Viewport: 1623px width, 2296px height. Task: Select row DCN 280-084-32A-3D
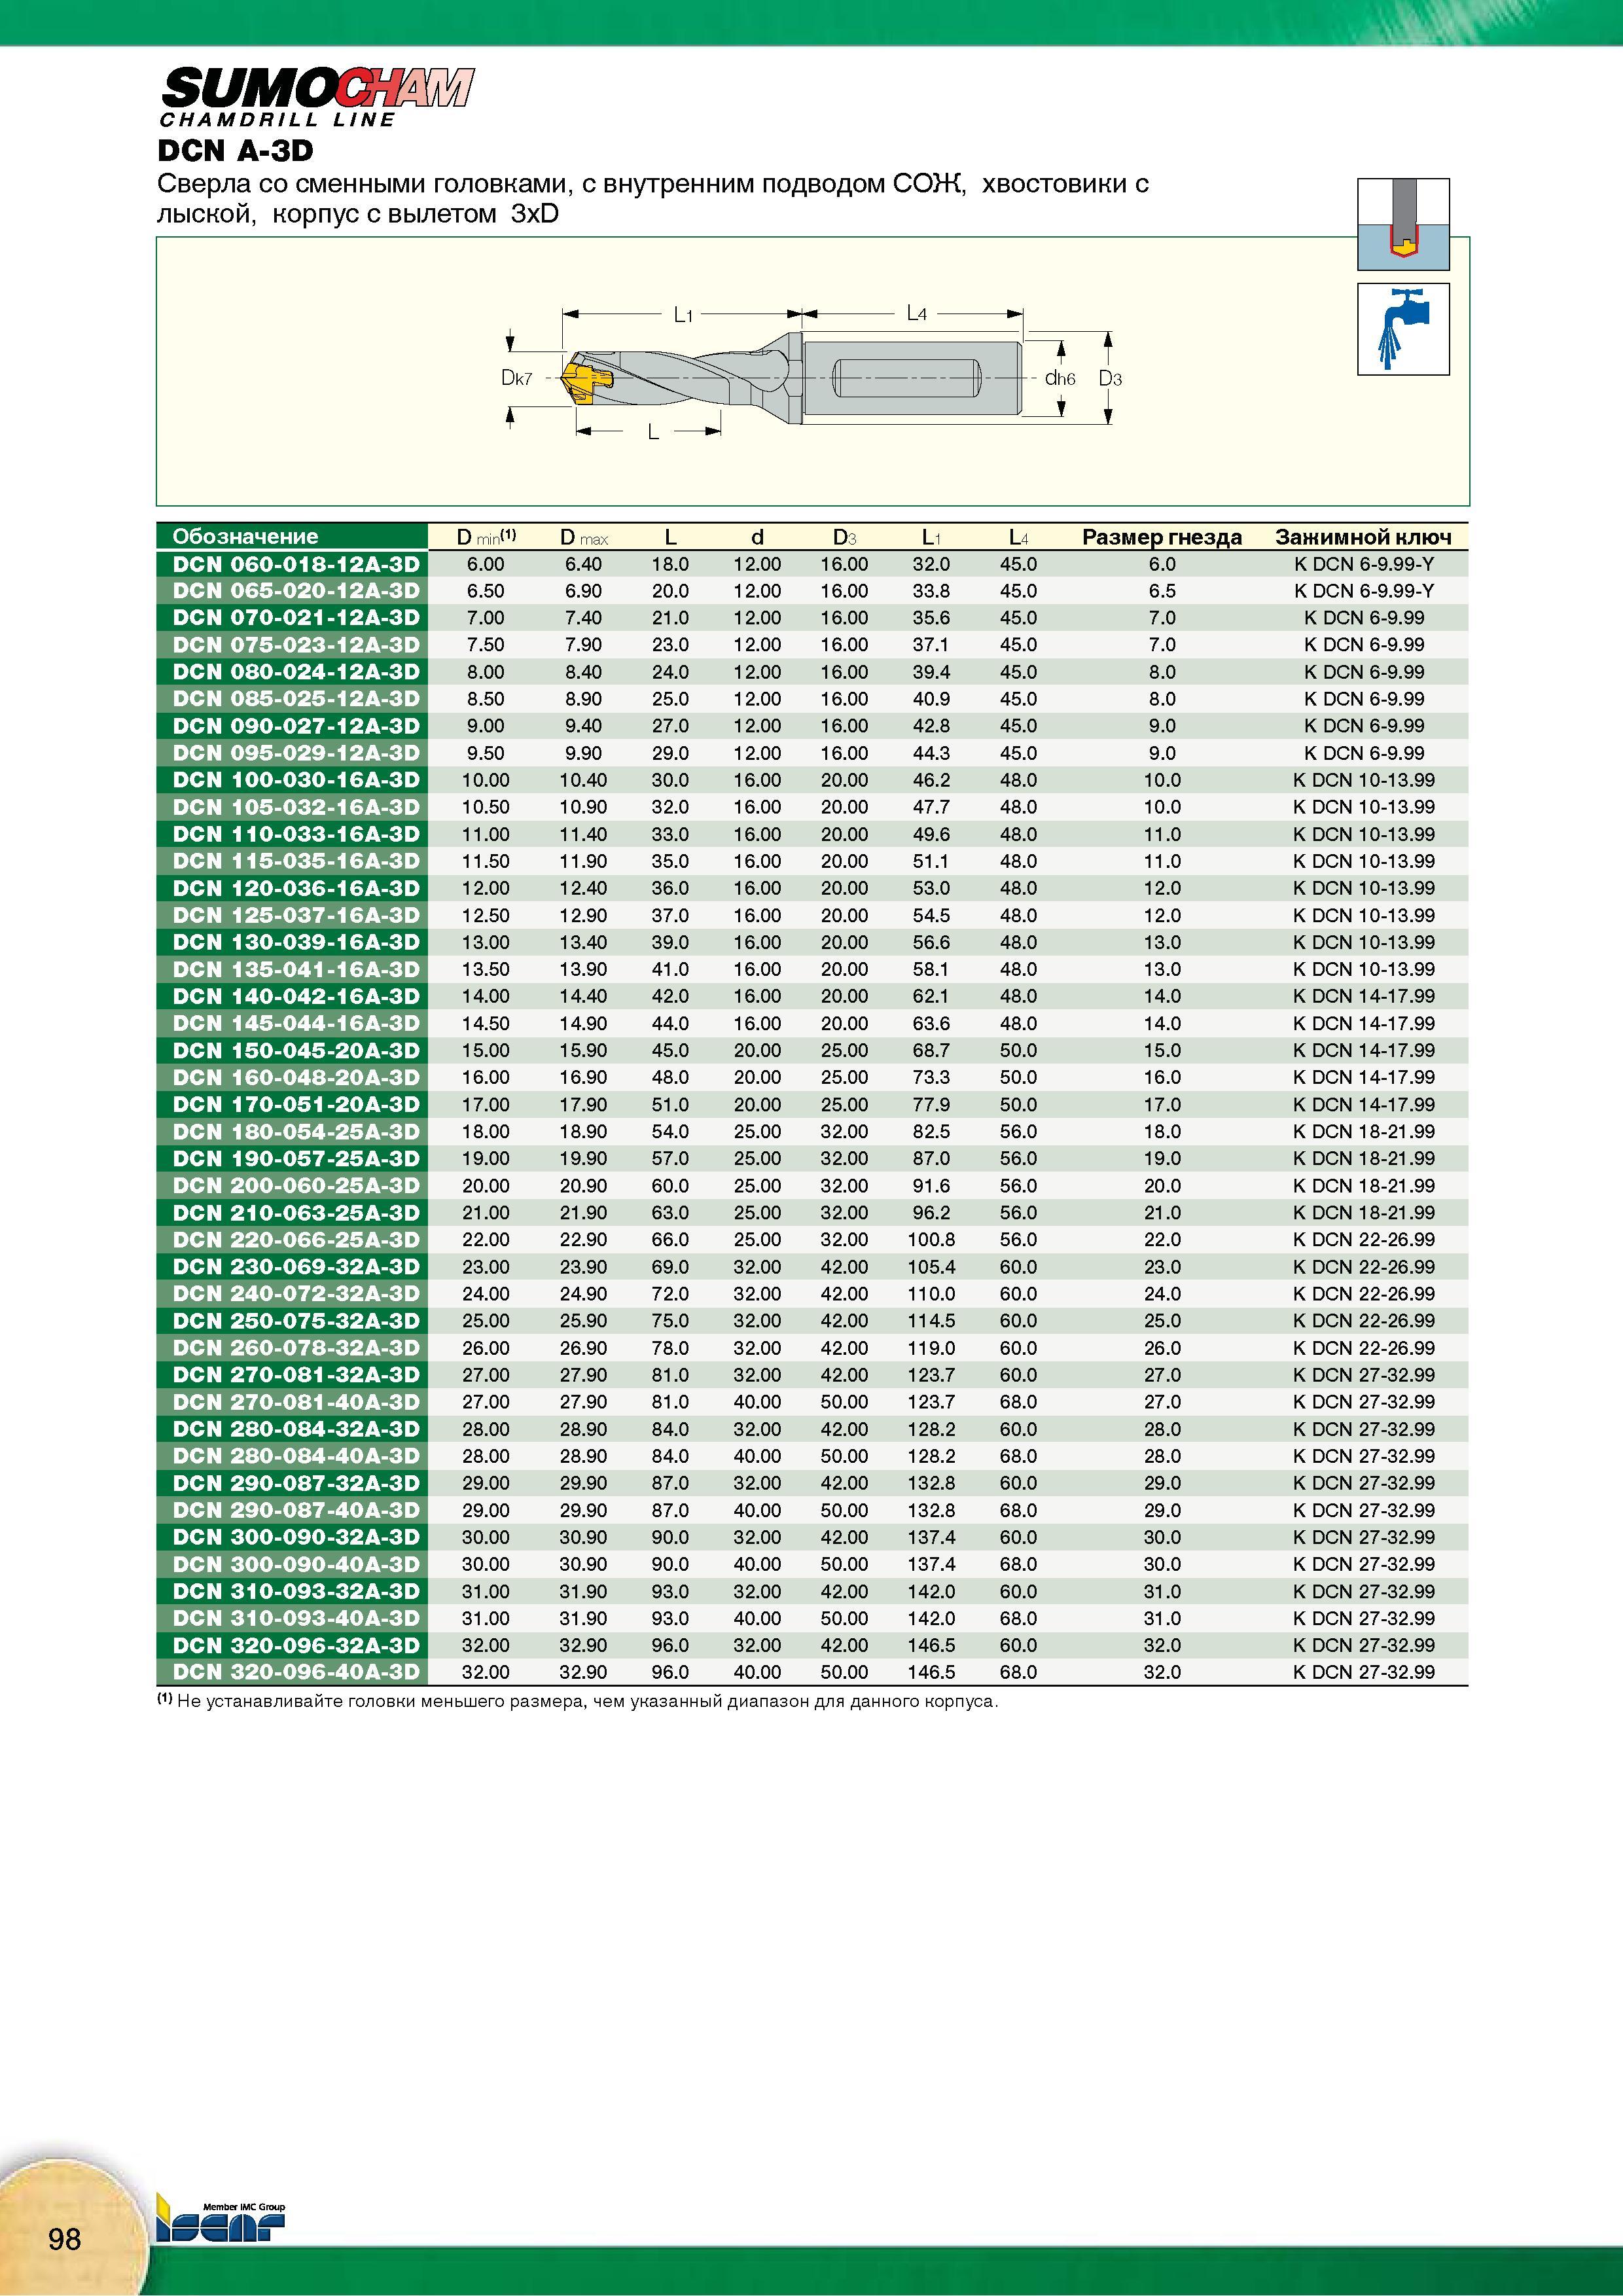click(812, 1429)
